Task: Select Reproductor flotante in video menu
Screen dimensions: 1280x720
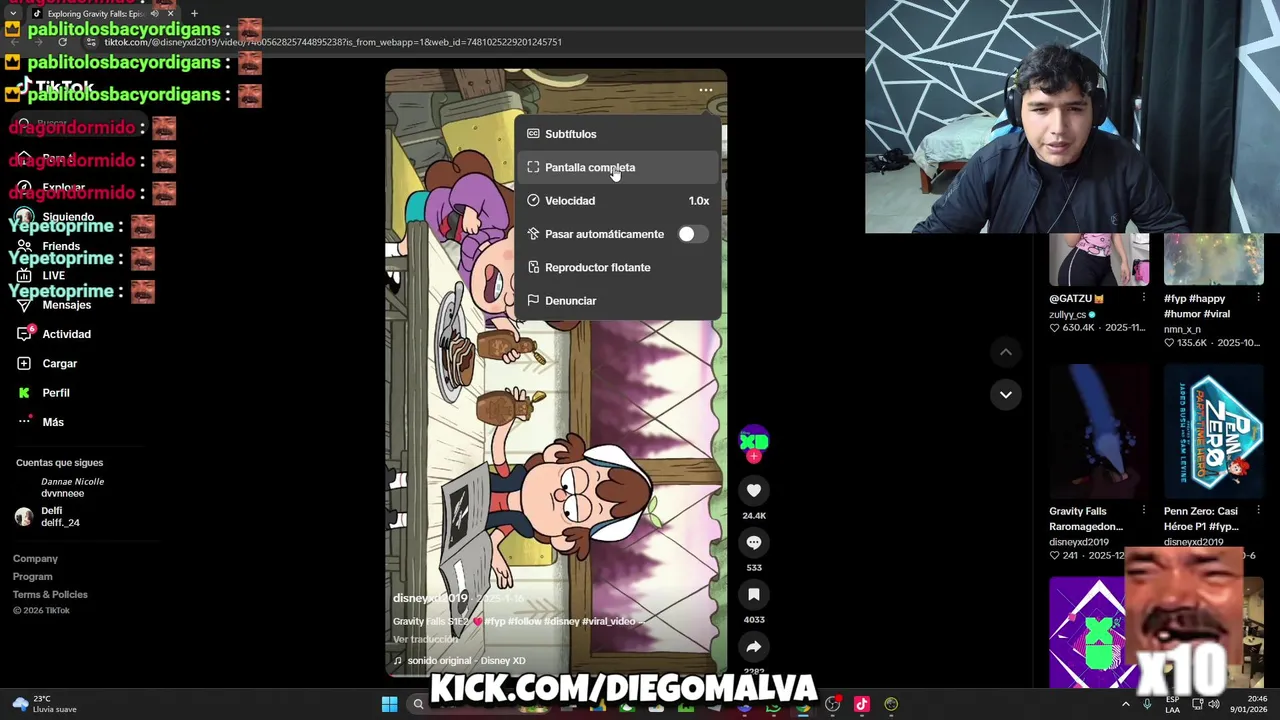Action: 618,267
